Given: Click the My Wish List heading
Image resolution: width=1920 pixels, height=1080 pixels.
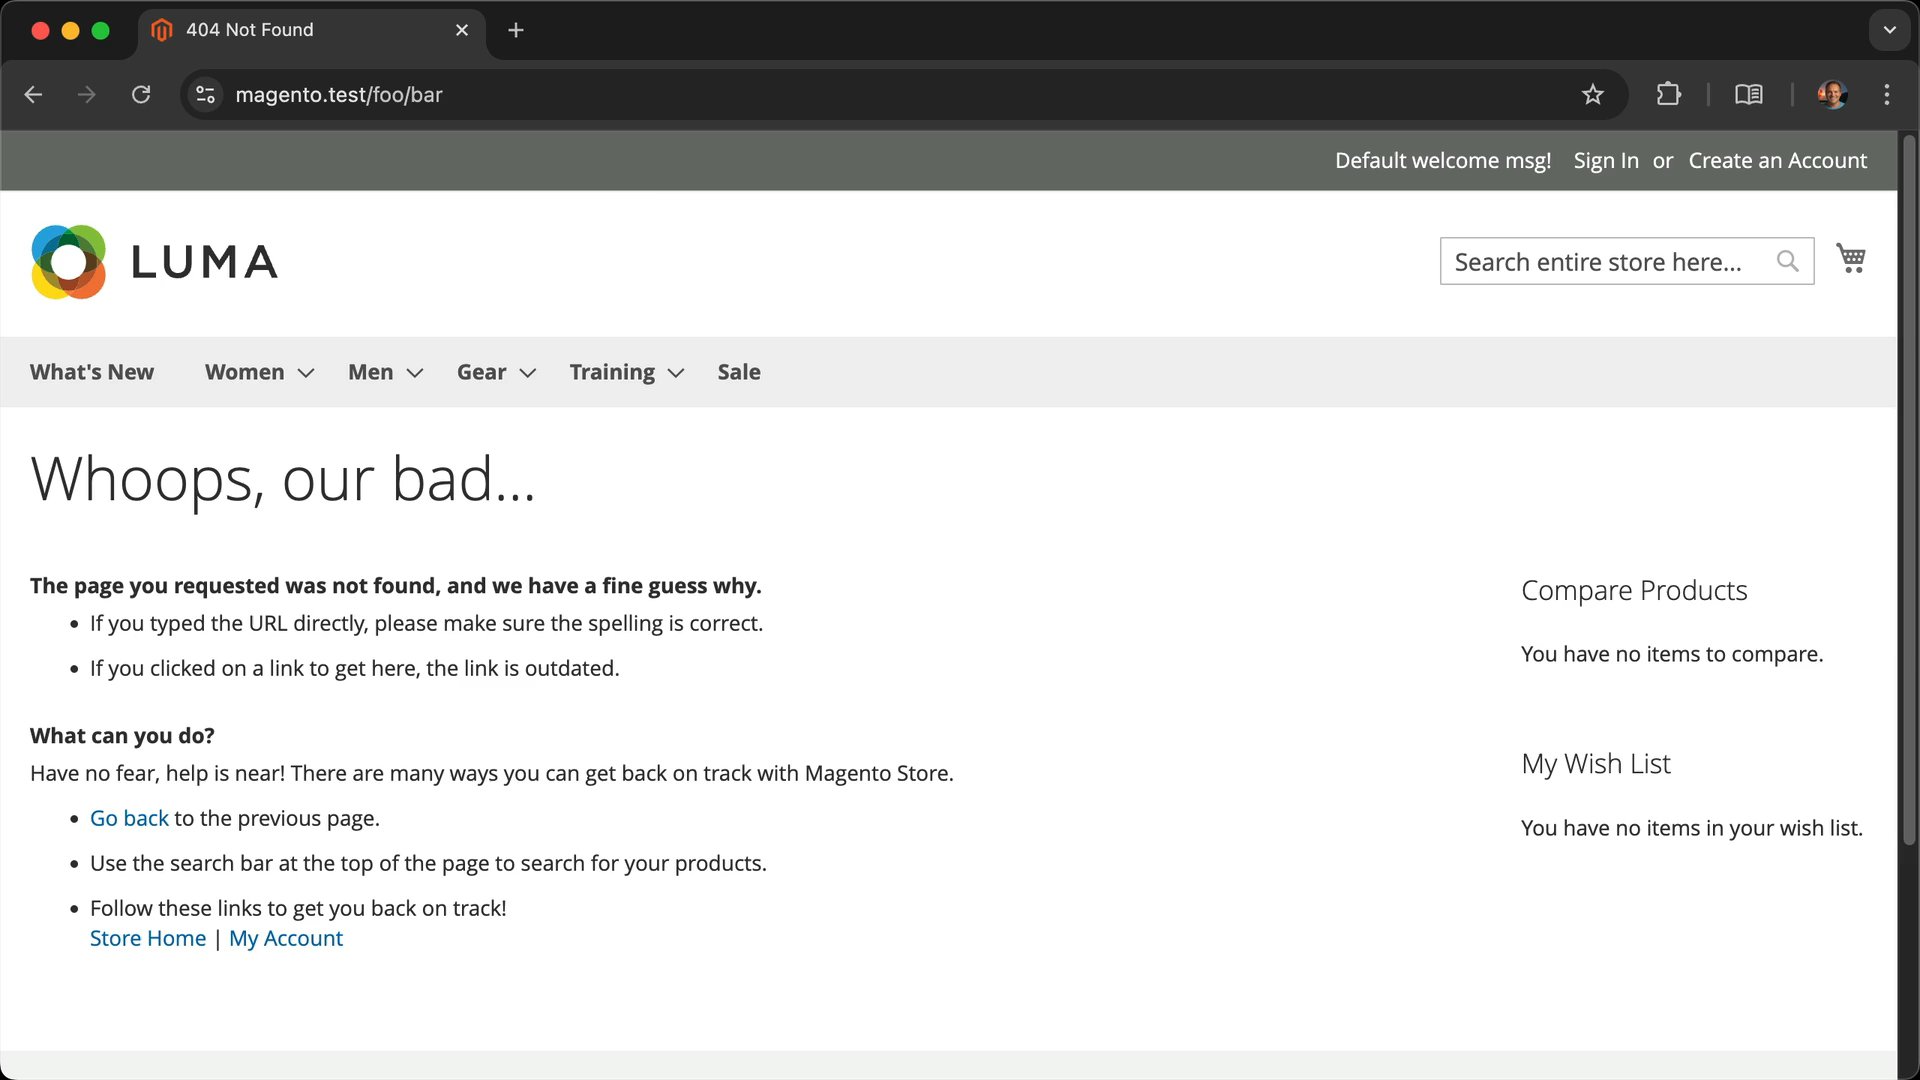Looking at the screenshot, I should (1596, 764).
